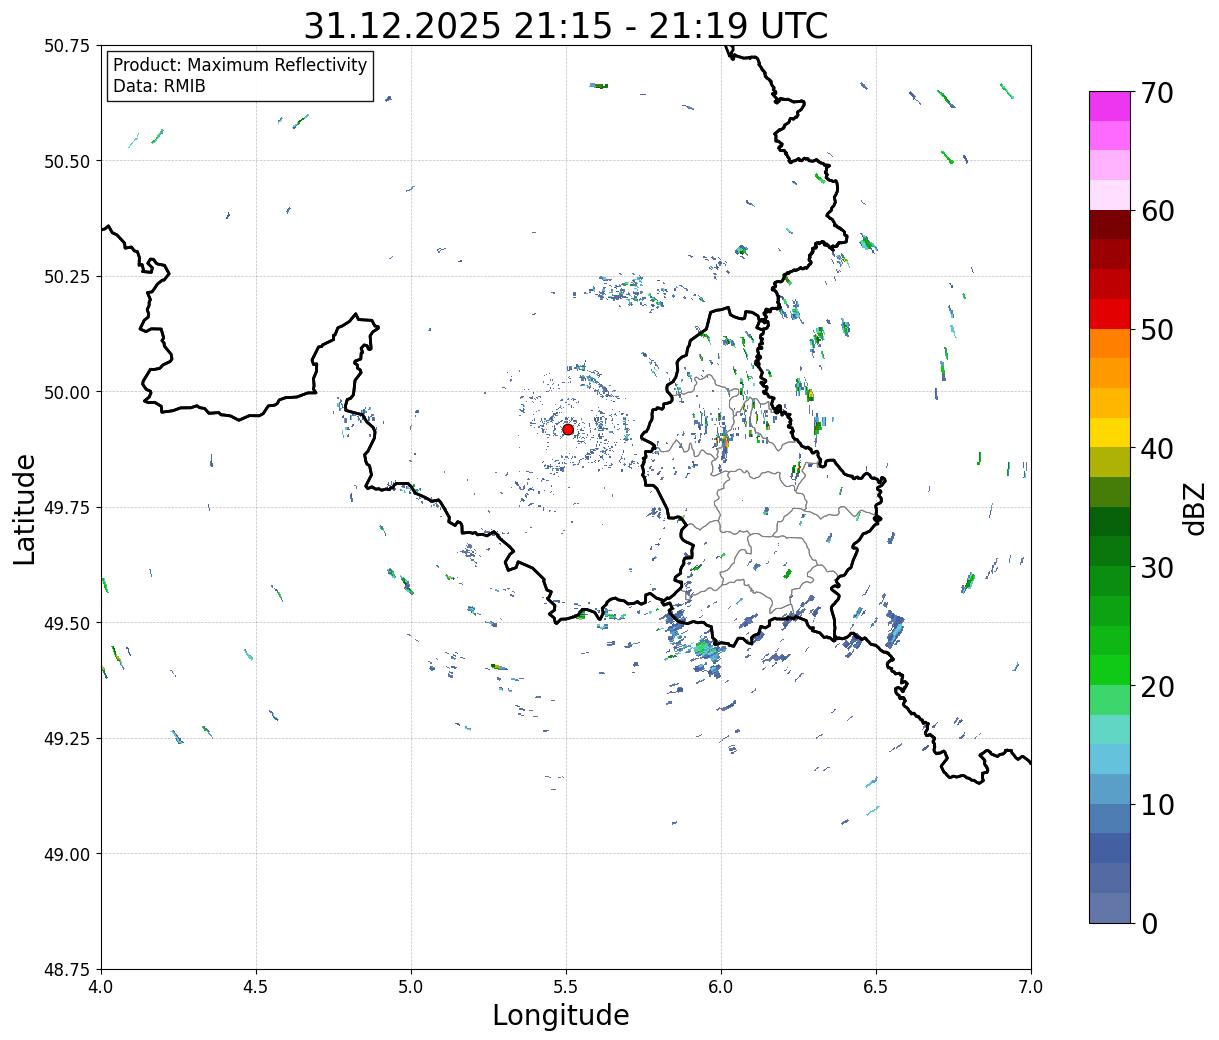Pick the bright green swatch above 20 dBZ

[x=1109, y=670]
